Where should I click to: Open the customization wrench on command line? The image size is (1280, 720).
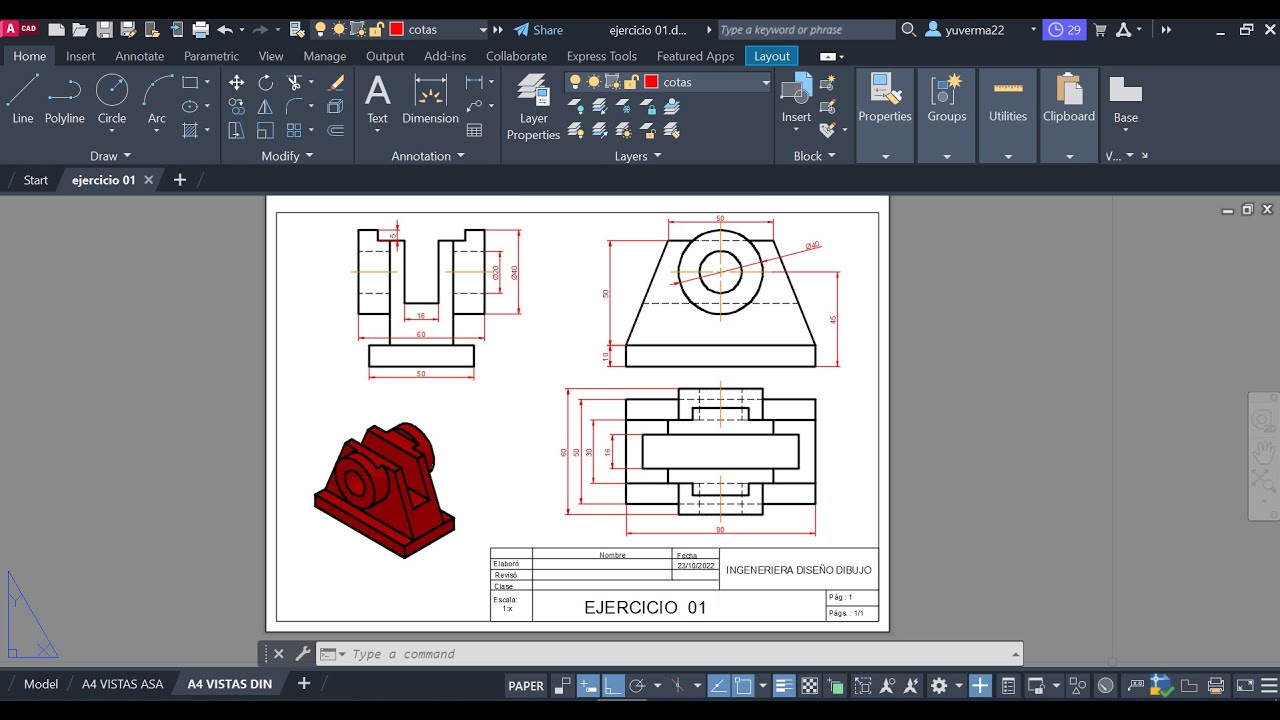click(303, 654)
